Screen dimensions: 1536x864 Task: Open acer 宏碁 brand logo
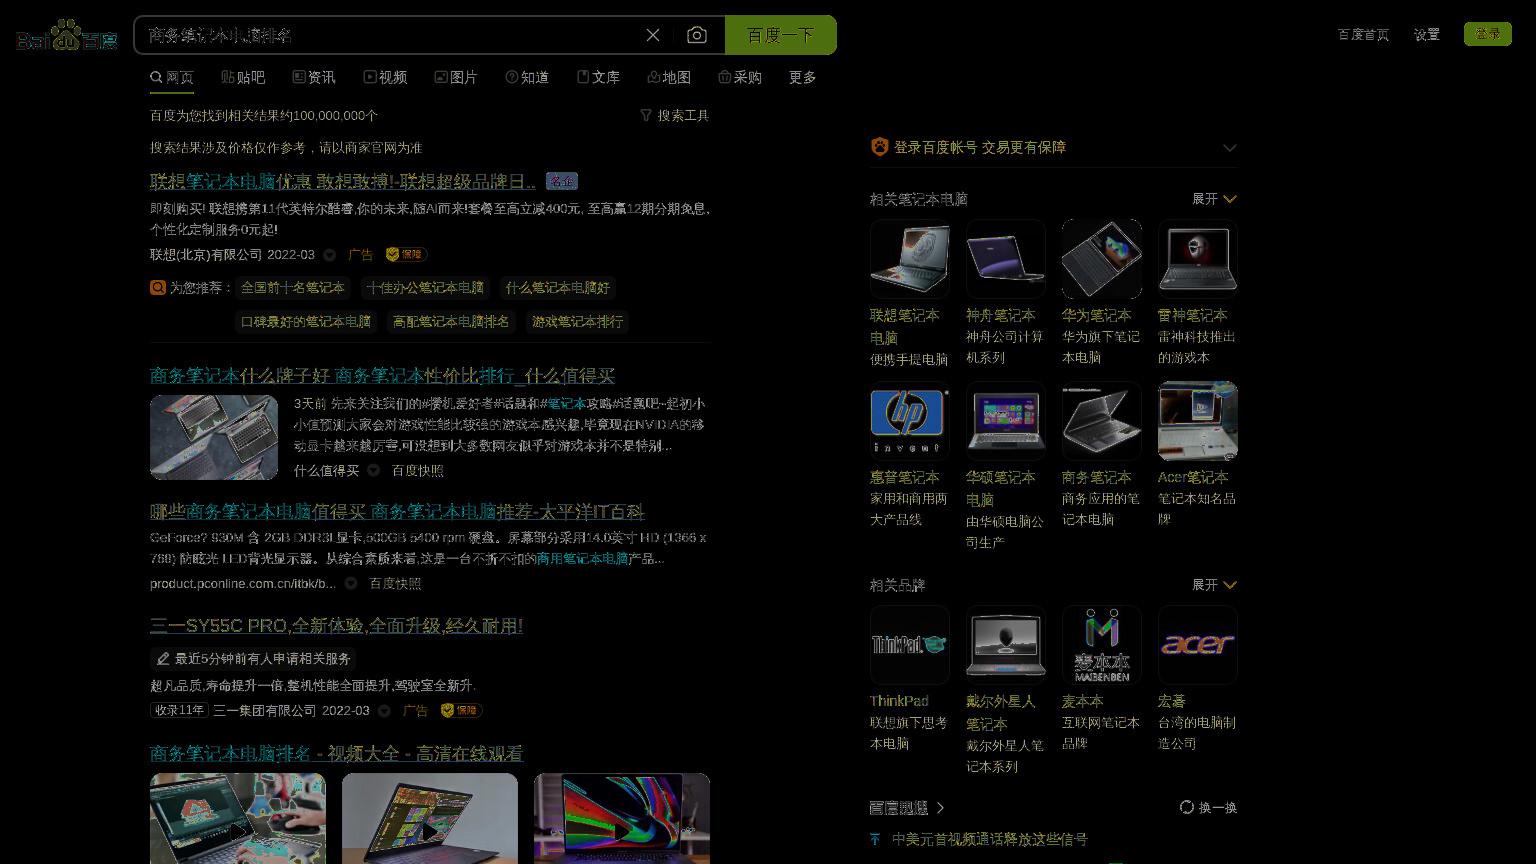click(1198, 645)
